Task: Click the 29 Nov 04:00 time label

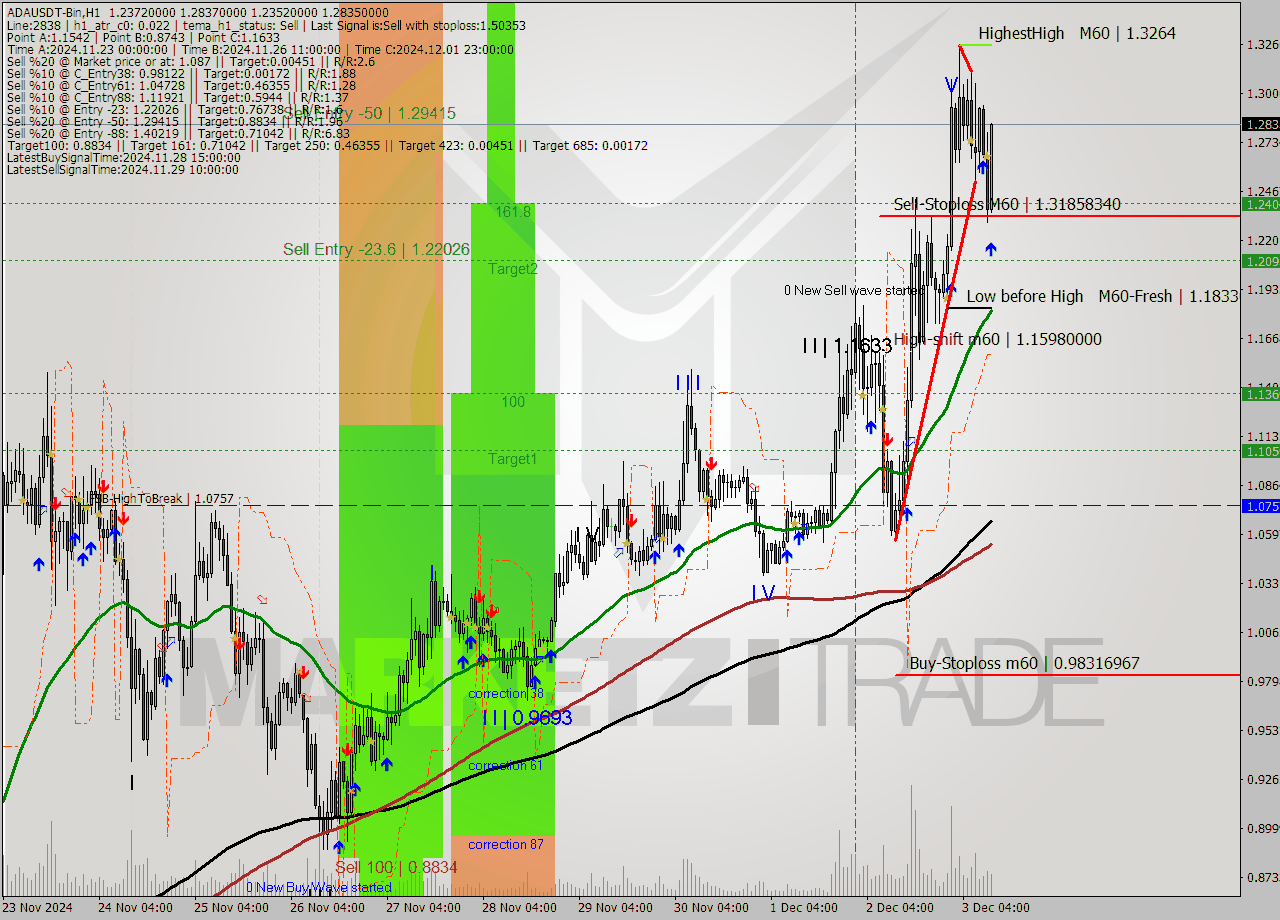Action: 615,908
